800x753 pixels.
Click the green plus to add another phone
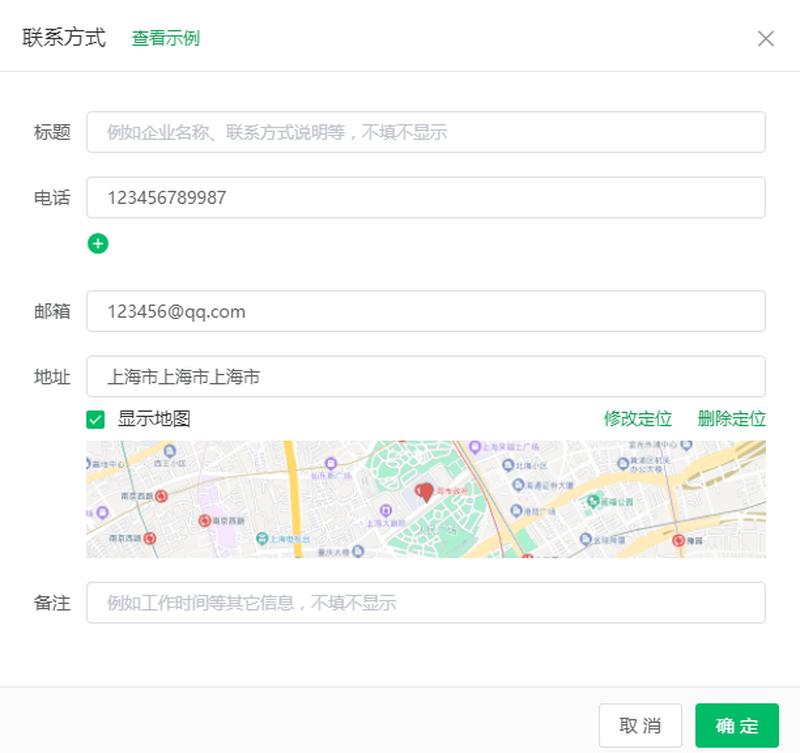pos(97,244)
